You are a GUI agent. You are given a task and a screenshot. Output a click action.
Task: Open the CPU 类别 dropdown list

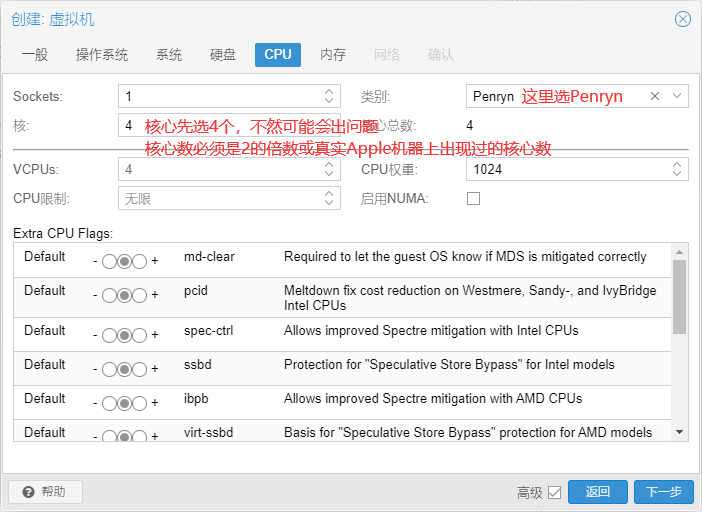pos(678,96)
